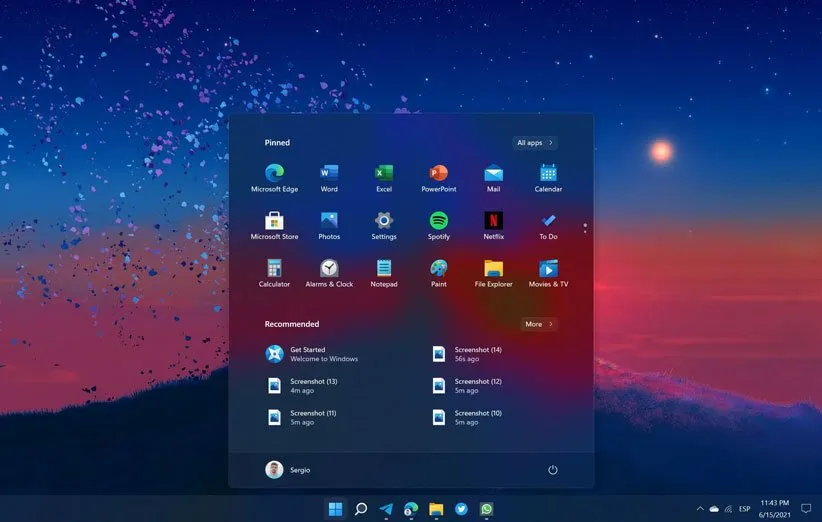Open the Excel pinned app

click(384, 174)
